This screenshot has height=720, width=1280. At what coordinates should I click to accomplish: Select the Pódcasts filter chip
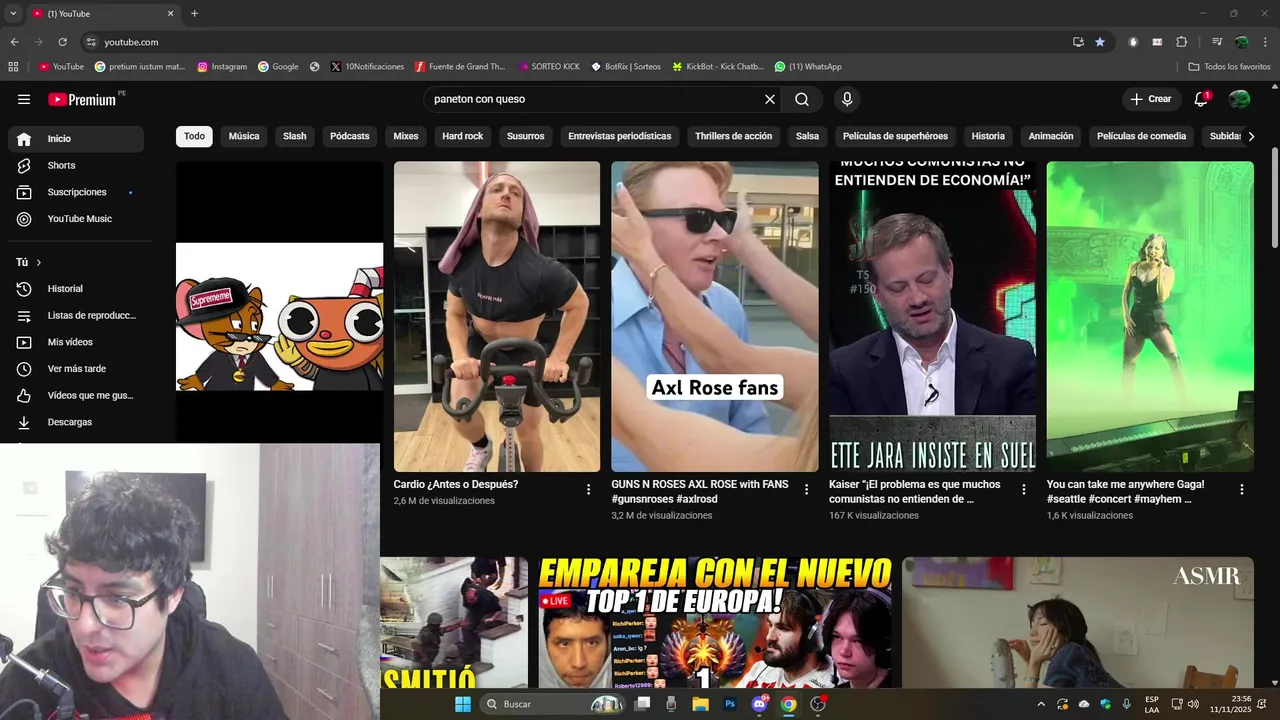(x=350, y=136)
